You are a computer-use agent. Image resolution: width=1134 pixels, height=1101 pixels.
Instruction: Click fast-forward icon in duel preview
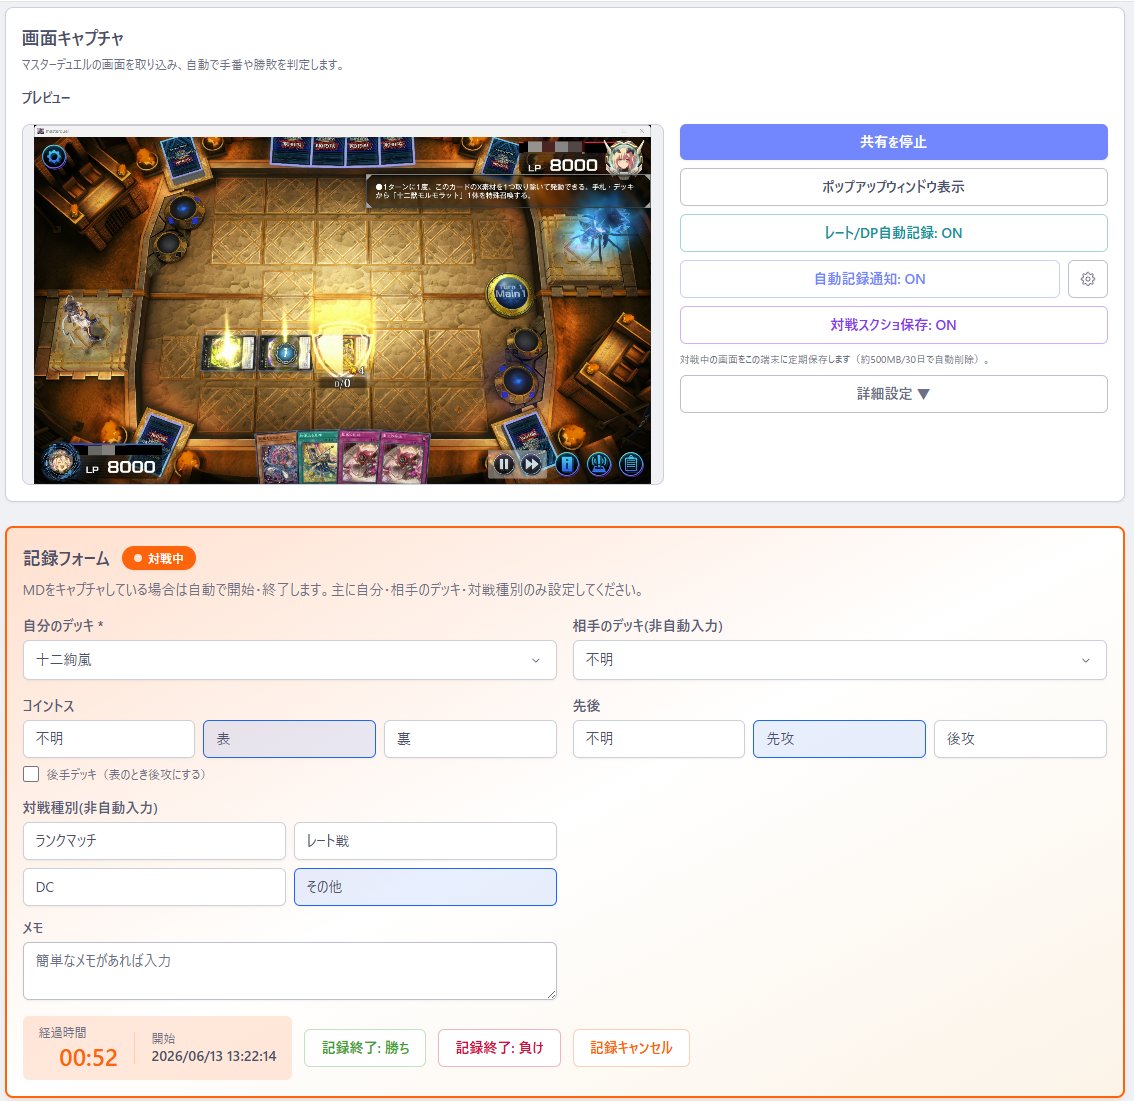[x=532, y=464]
